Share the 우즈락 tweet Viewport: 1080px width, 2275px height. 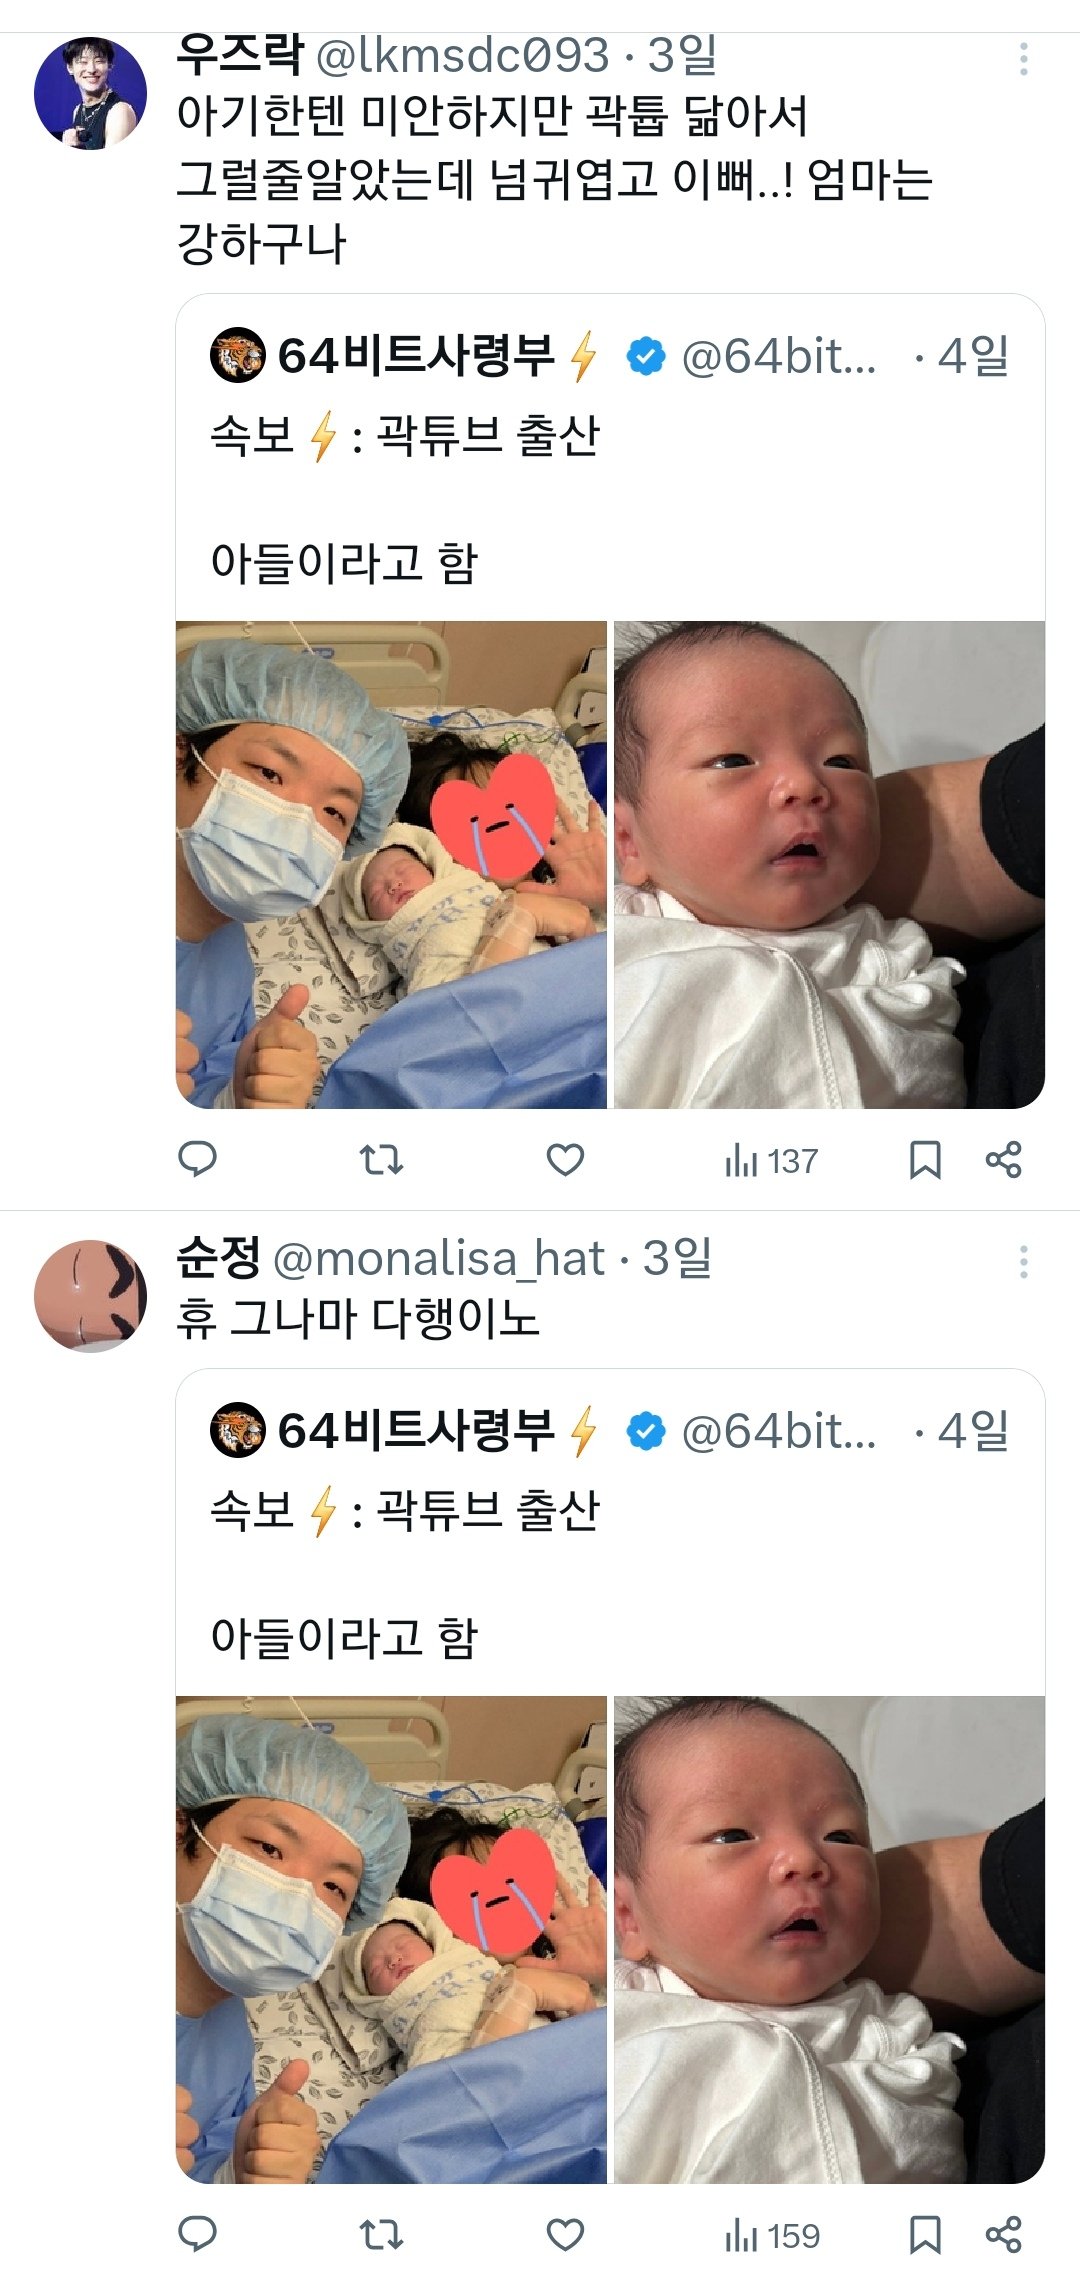click(x=1003, y=1160)
